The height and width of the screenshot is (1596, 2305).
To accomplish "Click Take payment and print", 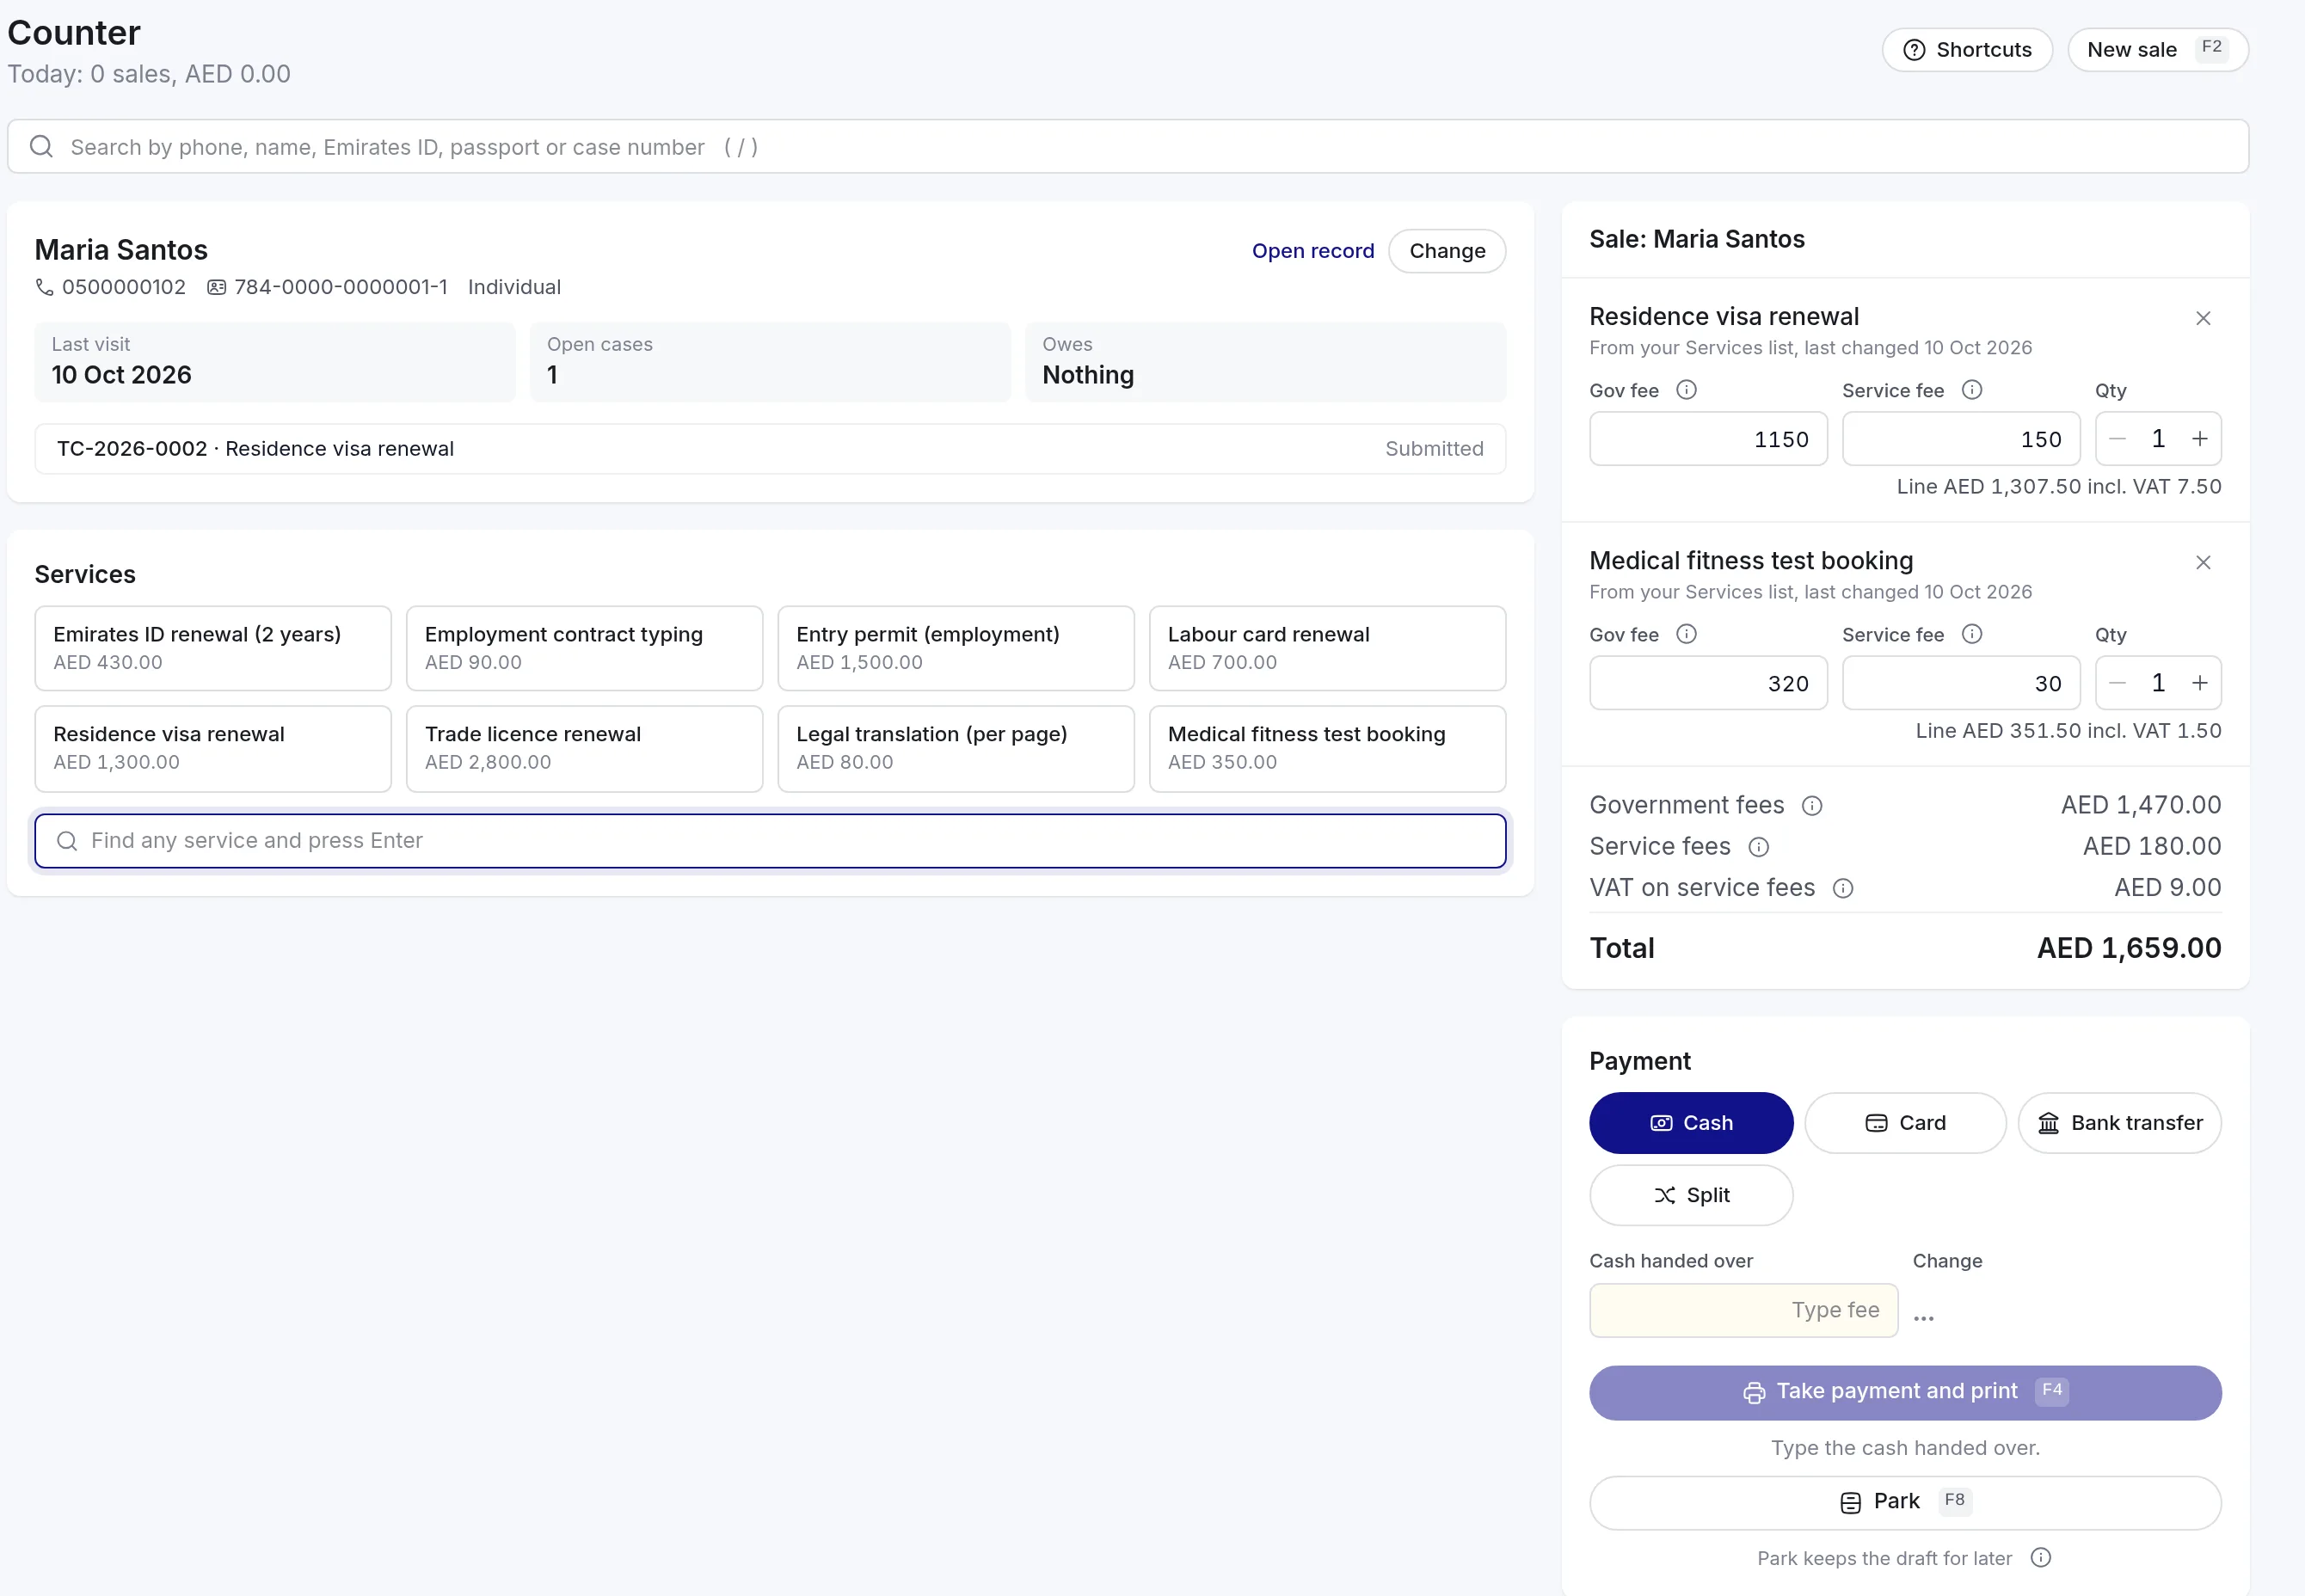I will click(x=1904, y=1392).
